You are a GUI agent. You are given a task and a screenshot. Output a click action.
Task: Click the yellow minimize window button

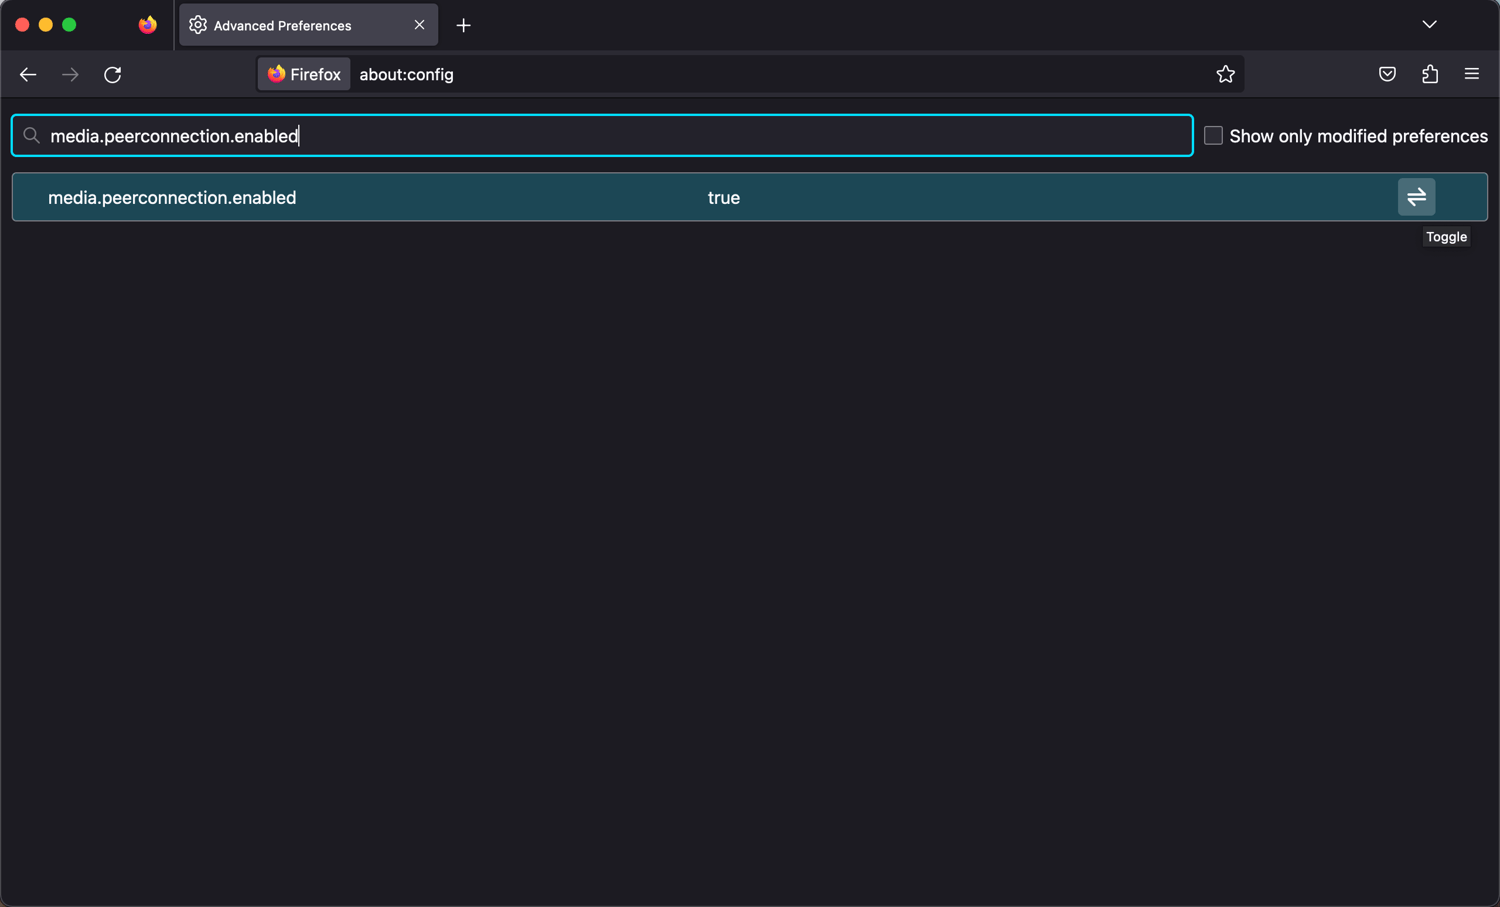tap(46, 24)
